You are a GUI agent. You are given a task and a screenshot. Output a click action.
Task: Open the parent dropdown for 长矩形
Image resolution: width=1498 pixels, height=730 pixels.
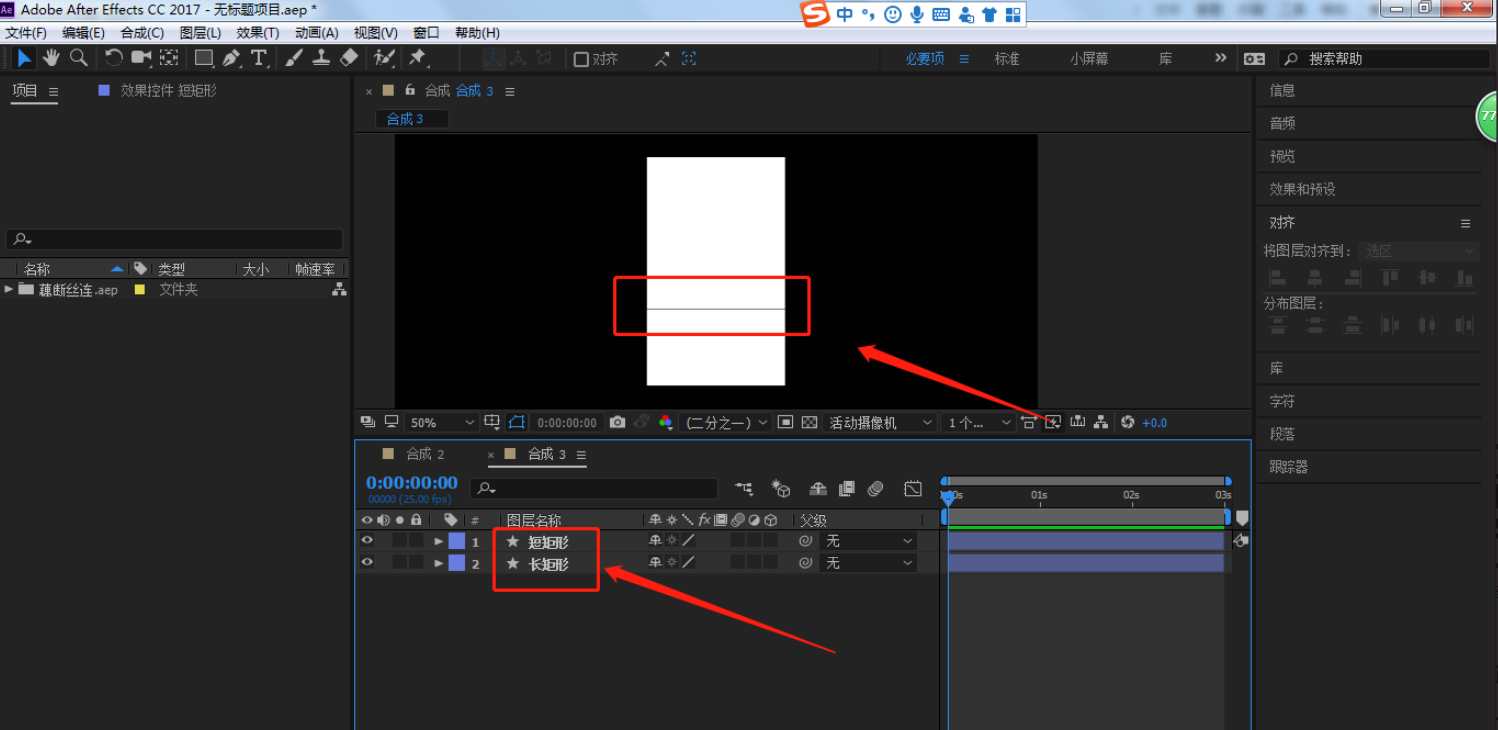[868, 563]
